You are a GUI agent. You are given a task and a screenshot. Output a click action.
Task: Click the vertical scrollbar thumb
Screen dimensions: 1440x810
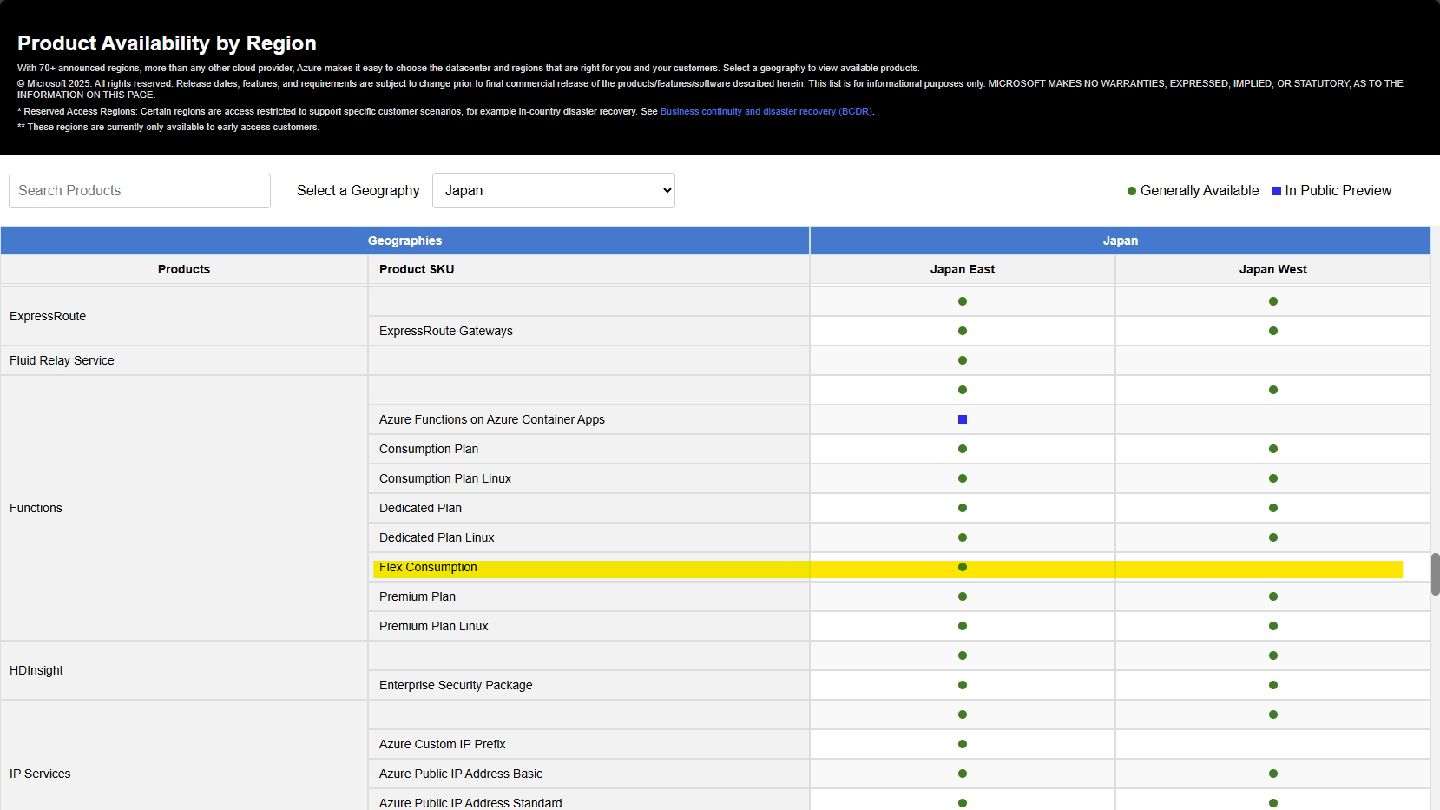click(1434, 573)
